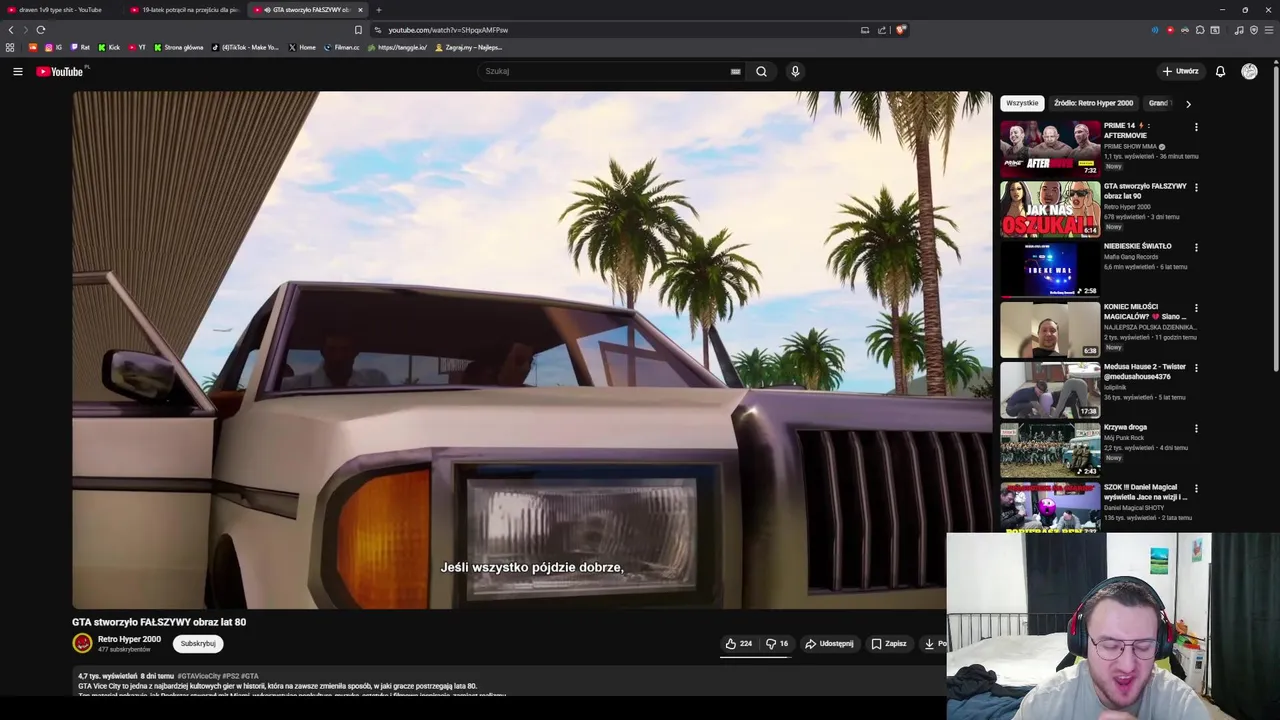Viewport: 1280px width, 720px height.
Task: Like the video with thumbs up
Action: (739, 644)
